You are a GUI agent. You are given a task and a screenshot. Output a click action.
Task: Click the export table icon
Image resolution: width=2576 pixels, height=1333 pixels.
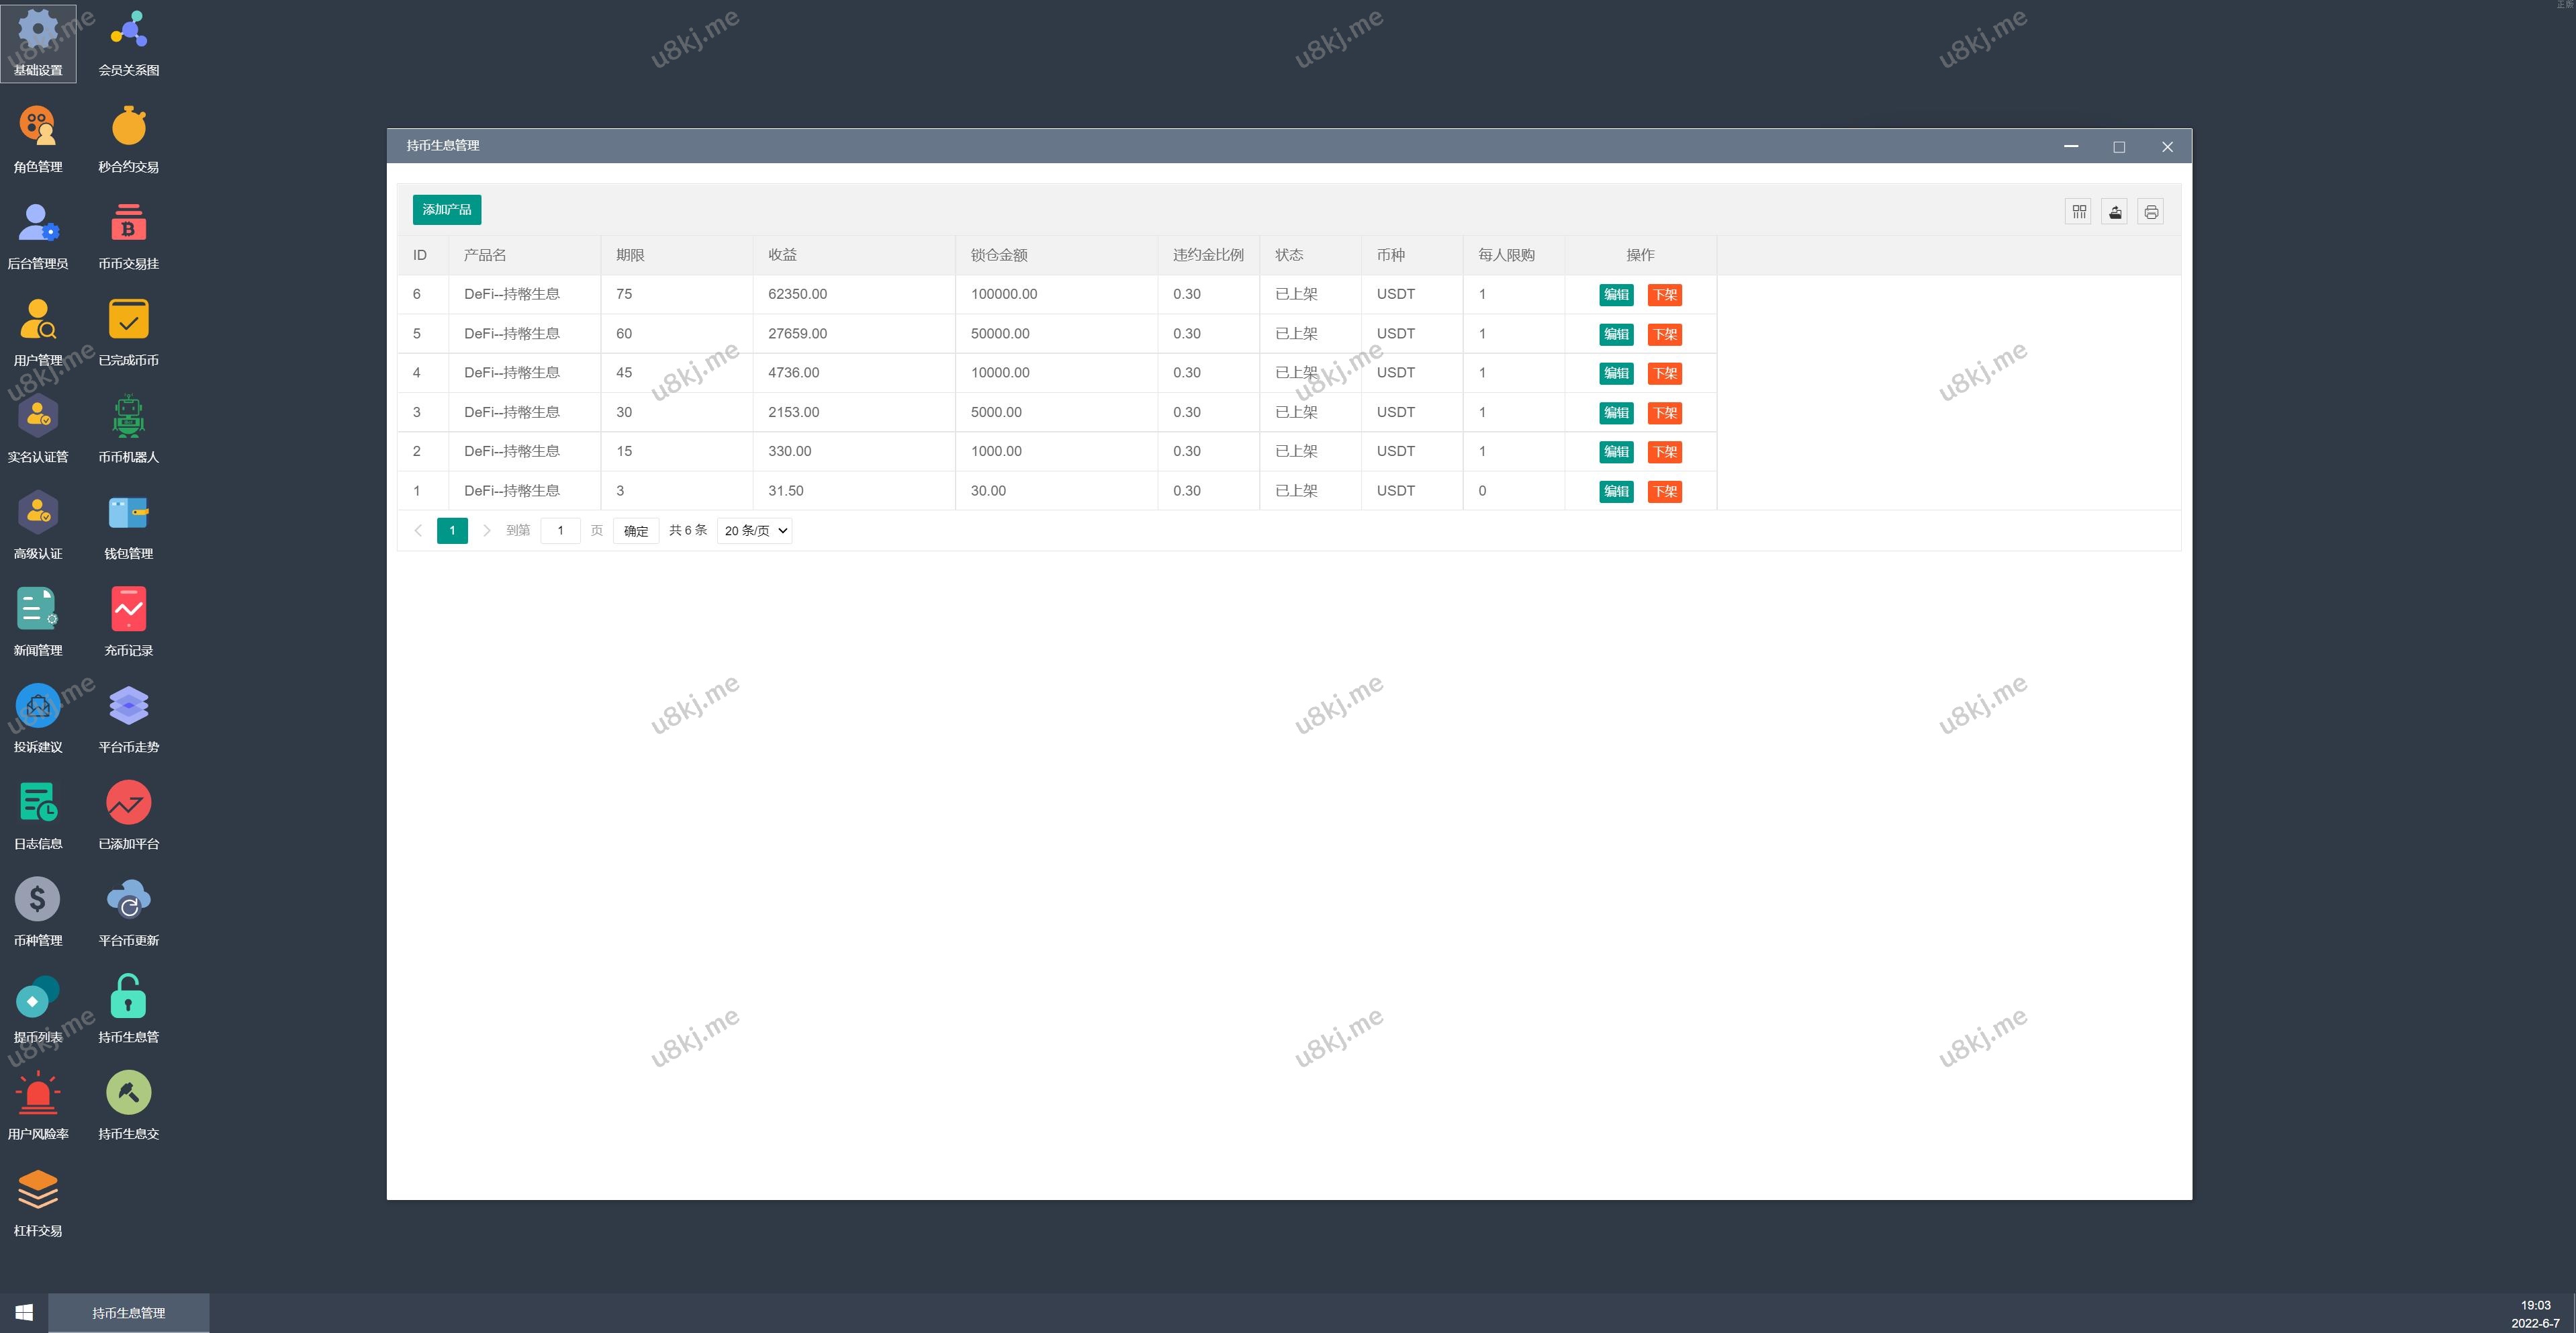[x=2114, y=211]
